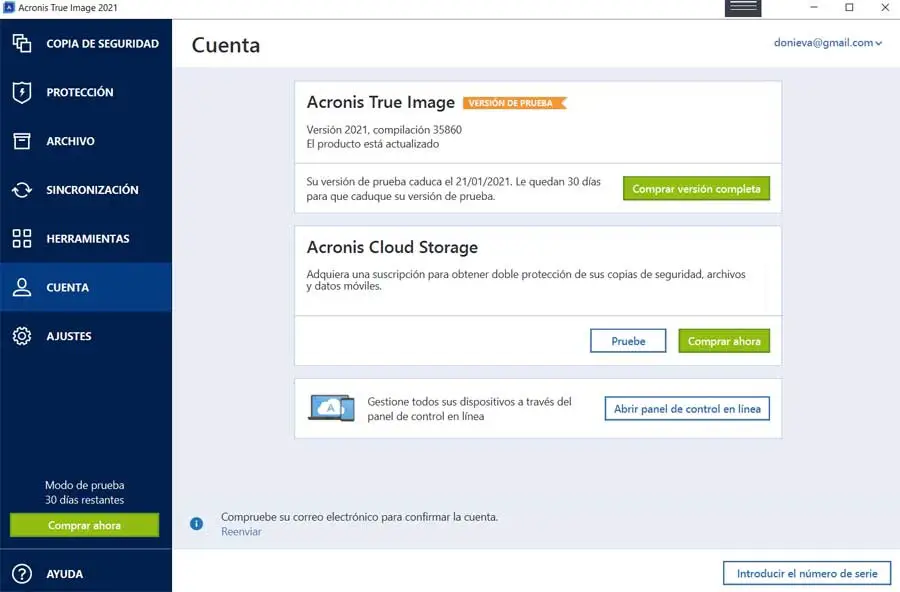This screenshot has width=900, height=592.
Task: Open AYUDA label in sidebar
Action: [x=65, y=574]
